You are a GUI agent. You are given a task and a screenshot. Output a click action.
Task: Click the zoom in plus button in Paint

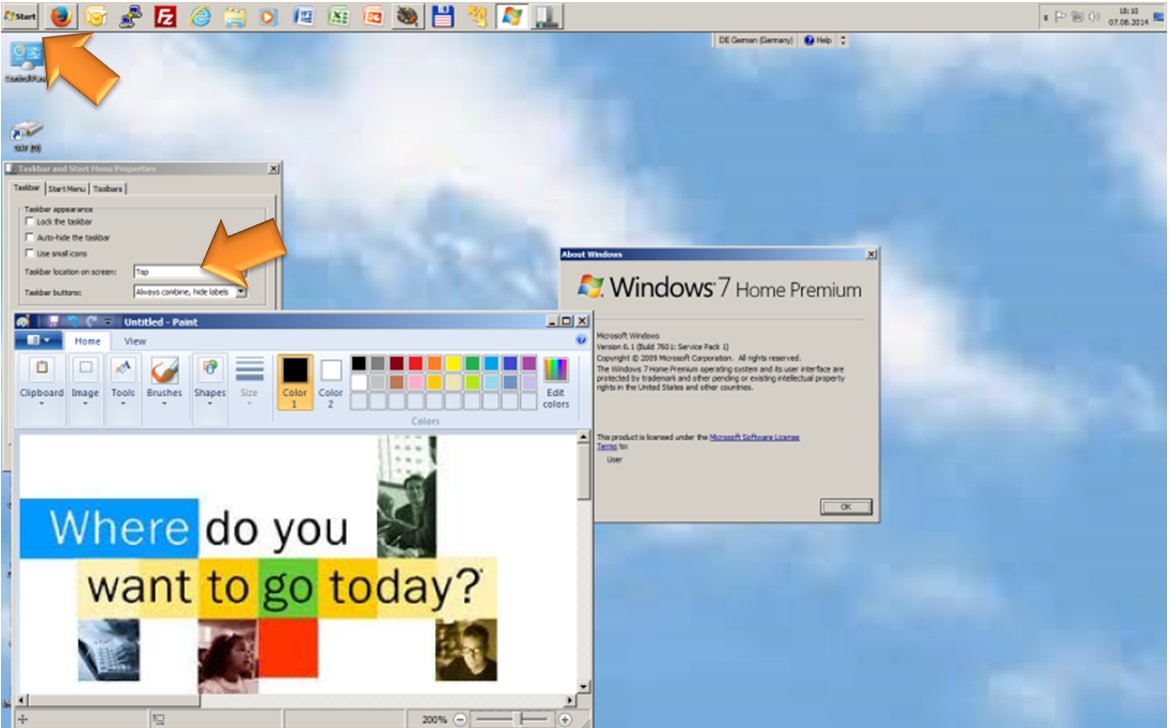(x=565, y=720)
